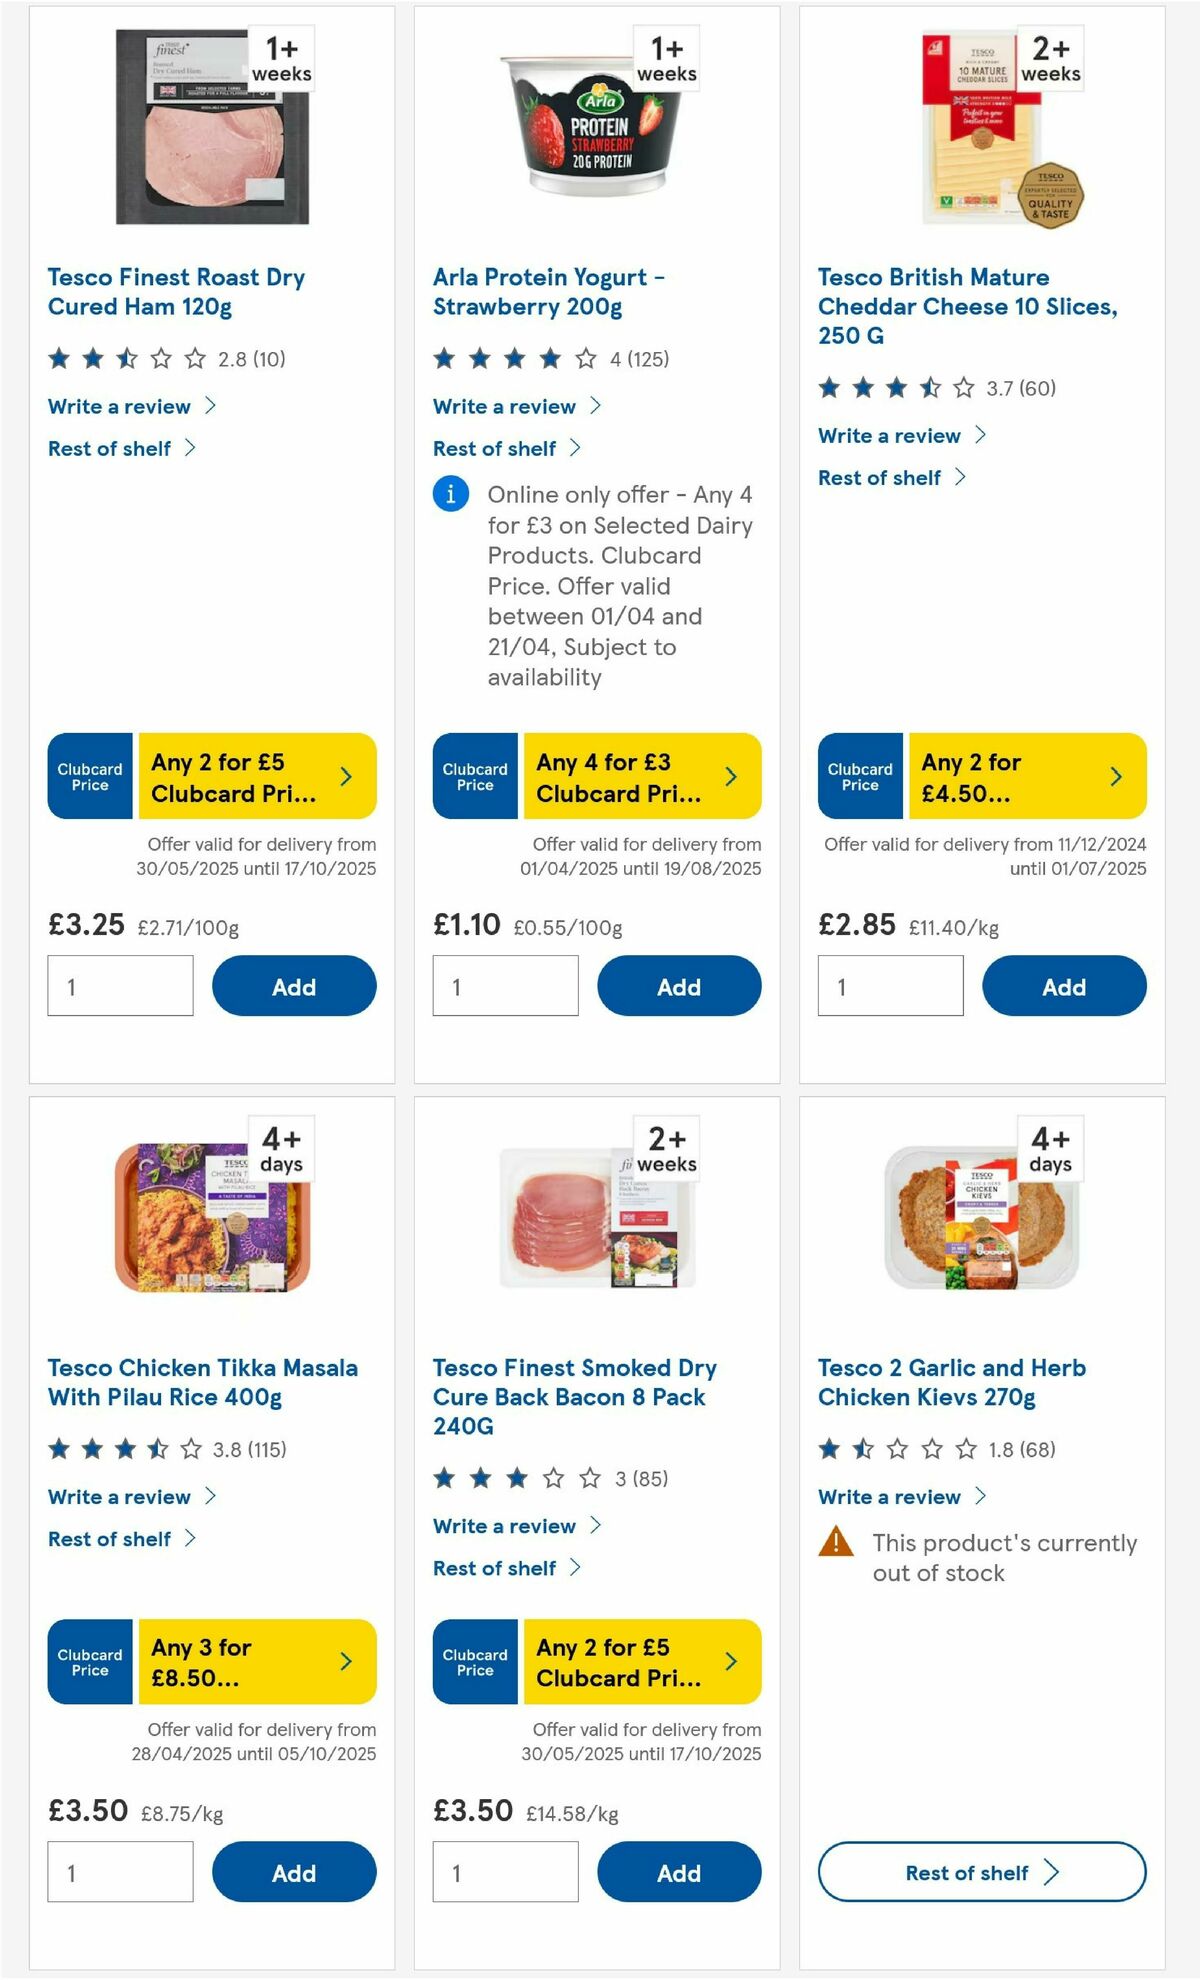
Task: Click the quantity field for Roast Dry Cured Ham
Action: pos(119,985)
